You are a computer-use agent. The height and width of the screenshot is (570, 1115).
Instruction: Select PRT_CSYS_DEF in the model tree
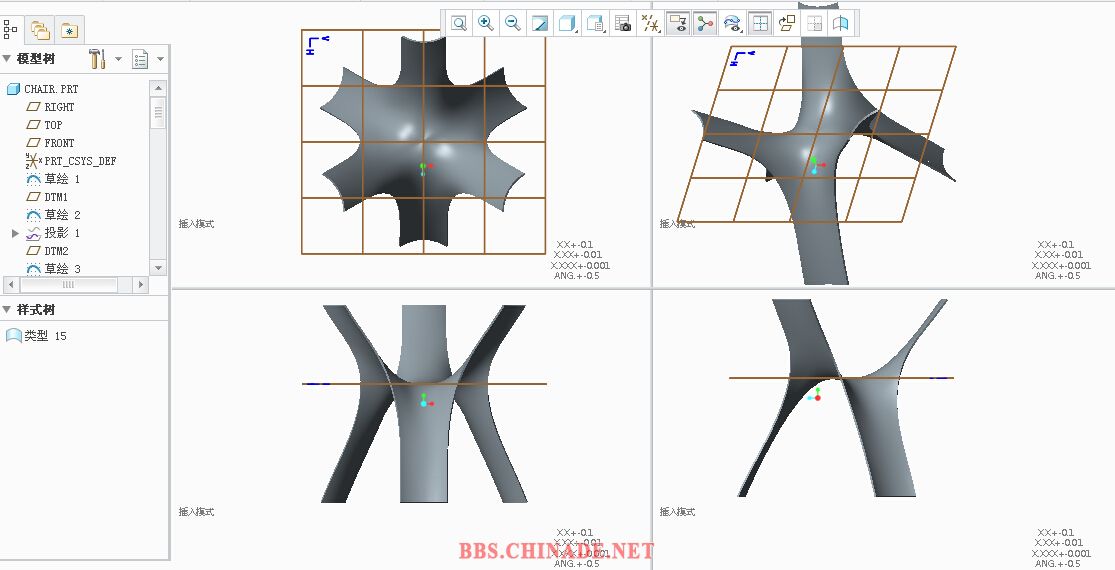point(80,161)
